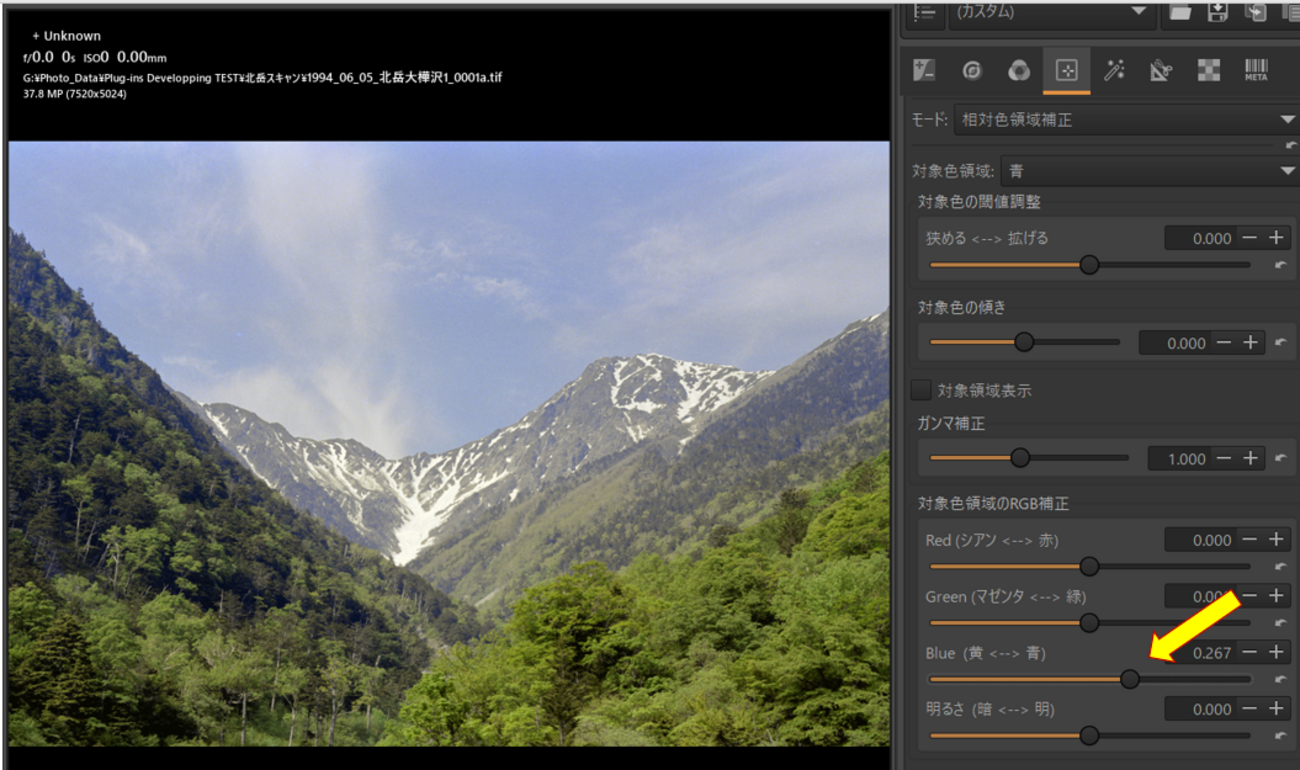Increase ガンマ補正 with the plus button
This screenshot has height=770, width=1300.
(x=1250, y=459)
